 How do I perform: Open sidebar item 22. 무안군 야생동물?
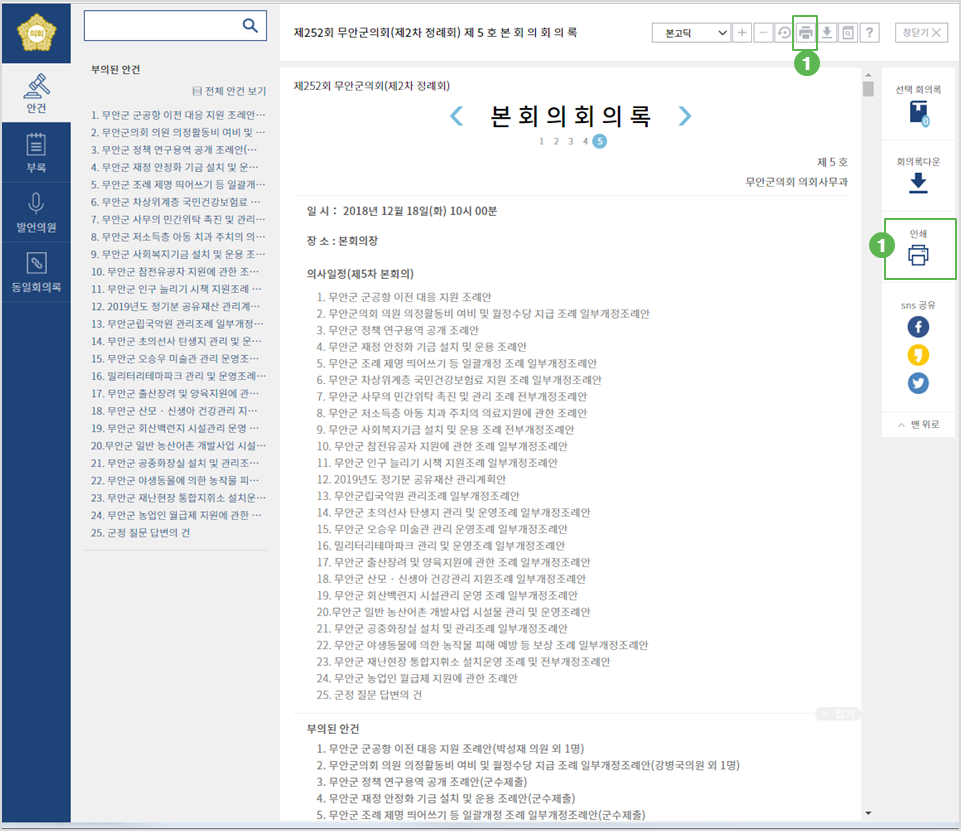coord(175,480)
